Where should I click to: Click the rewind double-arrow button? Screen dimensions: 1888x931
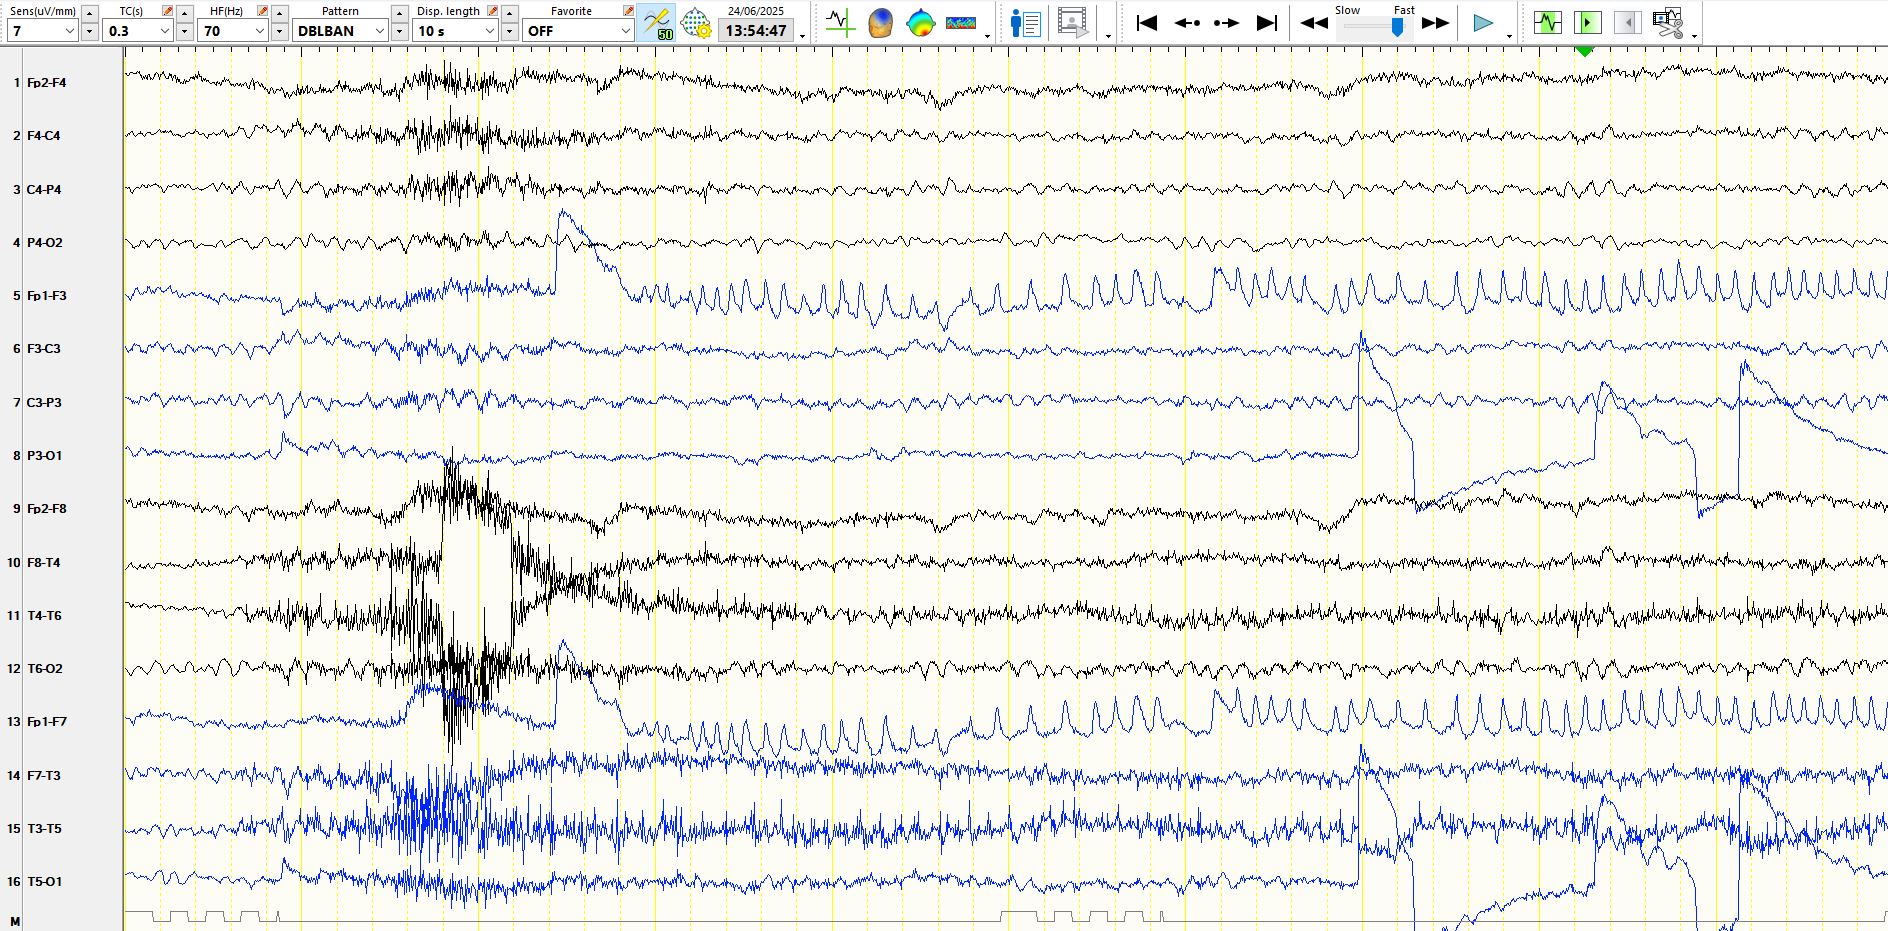[x=1314, y=23]
